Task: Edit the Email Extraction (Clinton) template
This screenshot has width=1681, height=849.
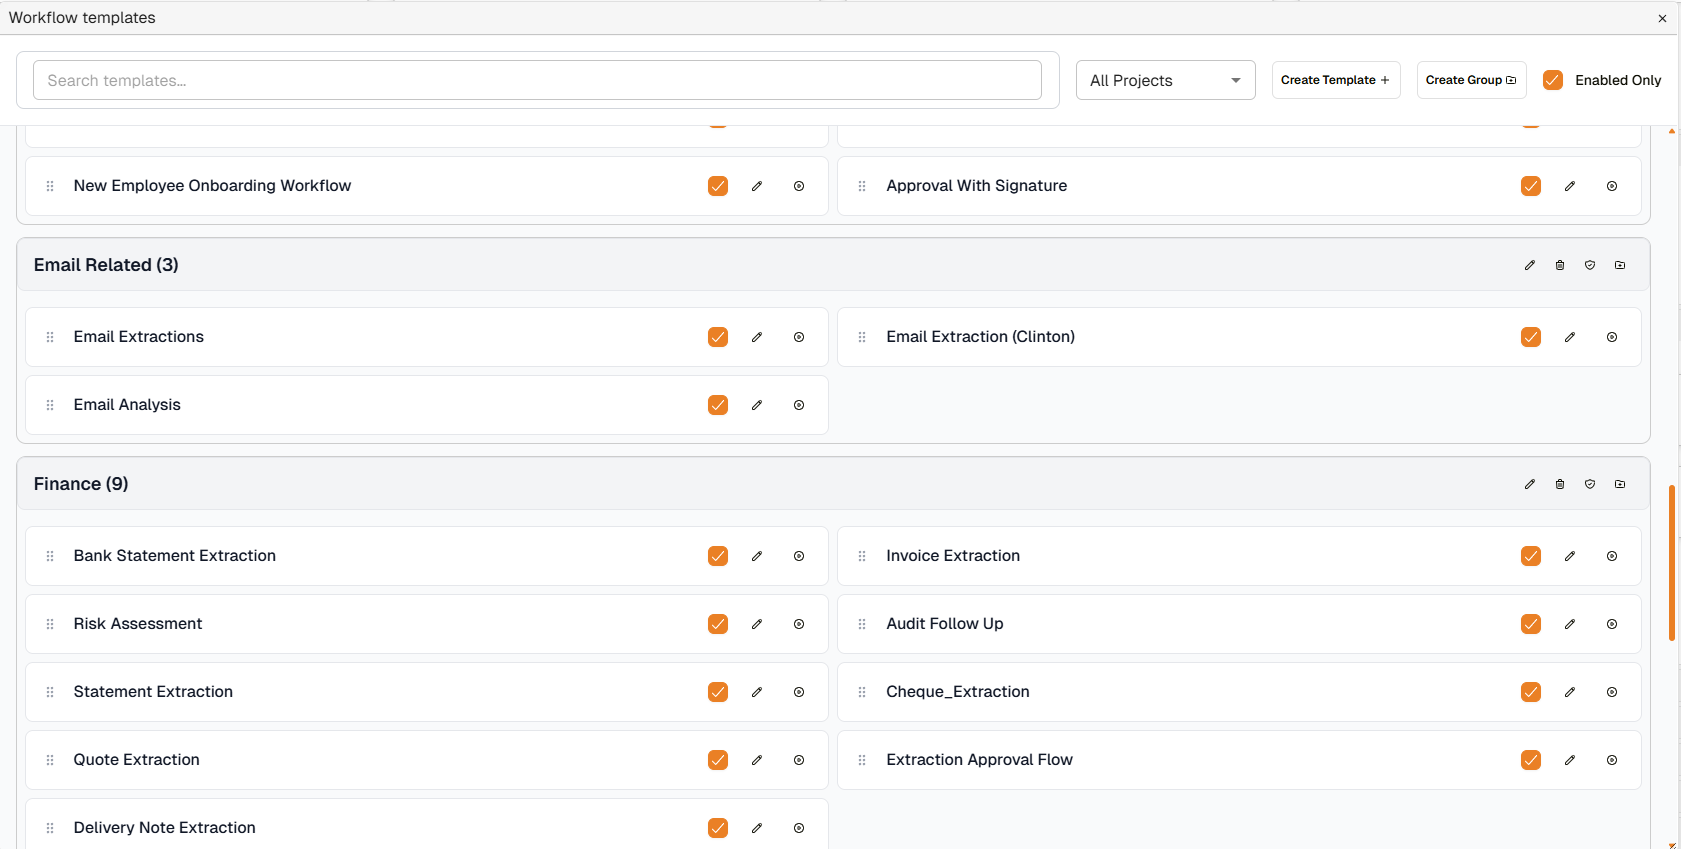Action: 1570,337
